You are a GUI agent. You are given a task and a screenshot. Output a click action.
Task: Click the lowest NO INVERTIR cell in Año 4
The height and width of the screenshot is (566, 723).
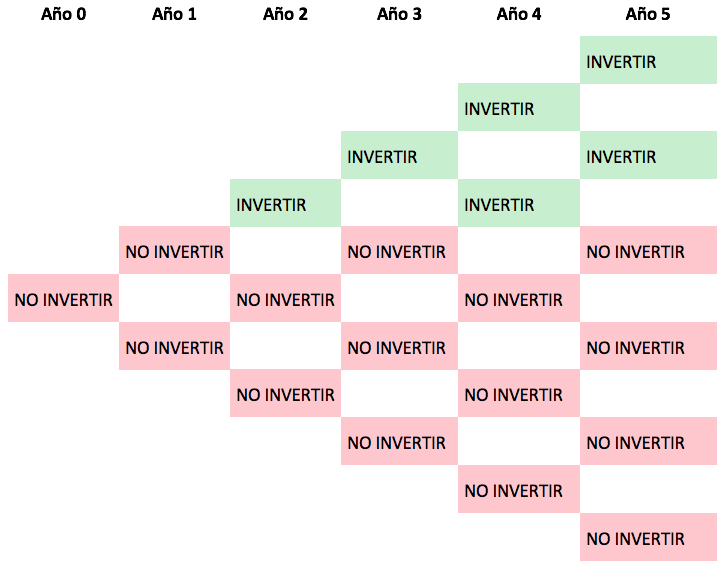tap(519, 489)
